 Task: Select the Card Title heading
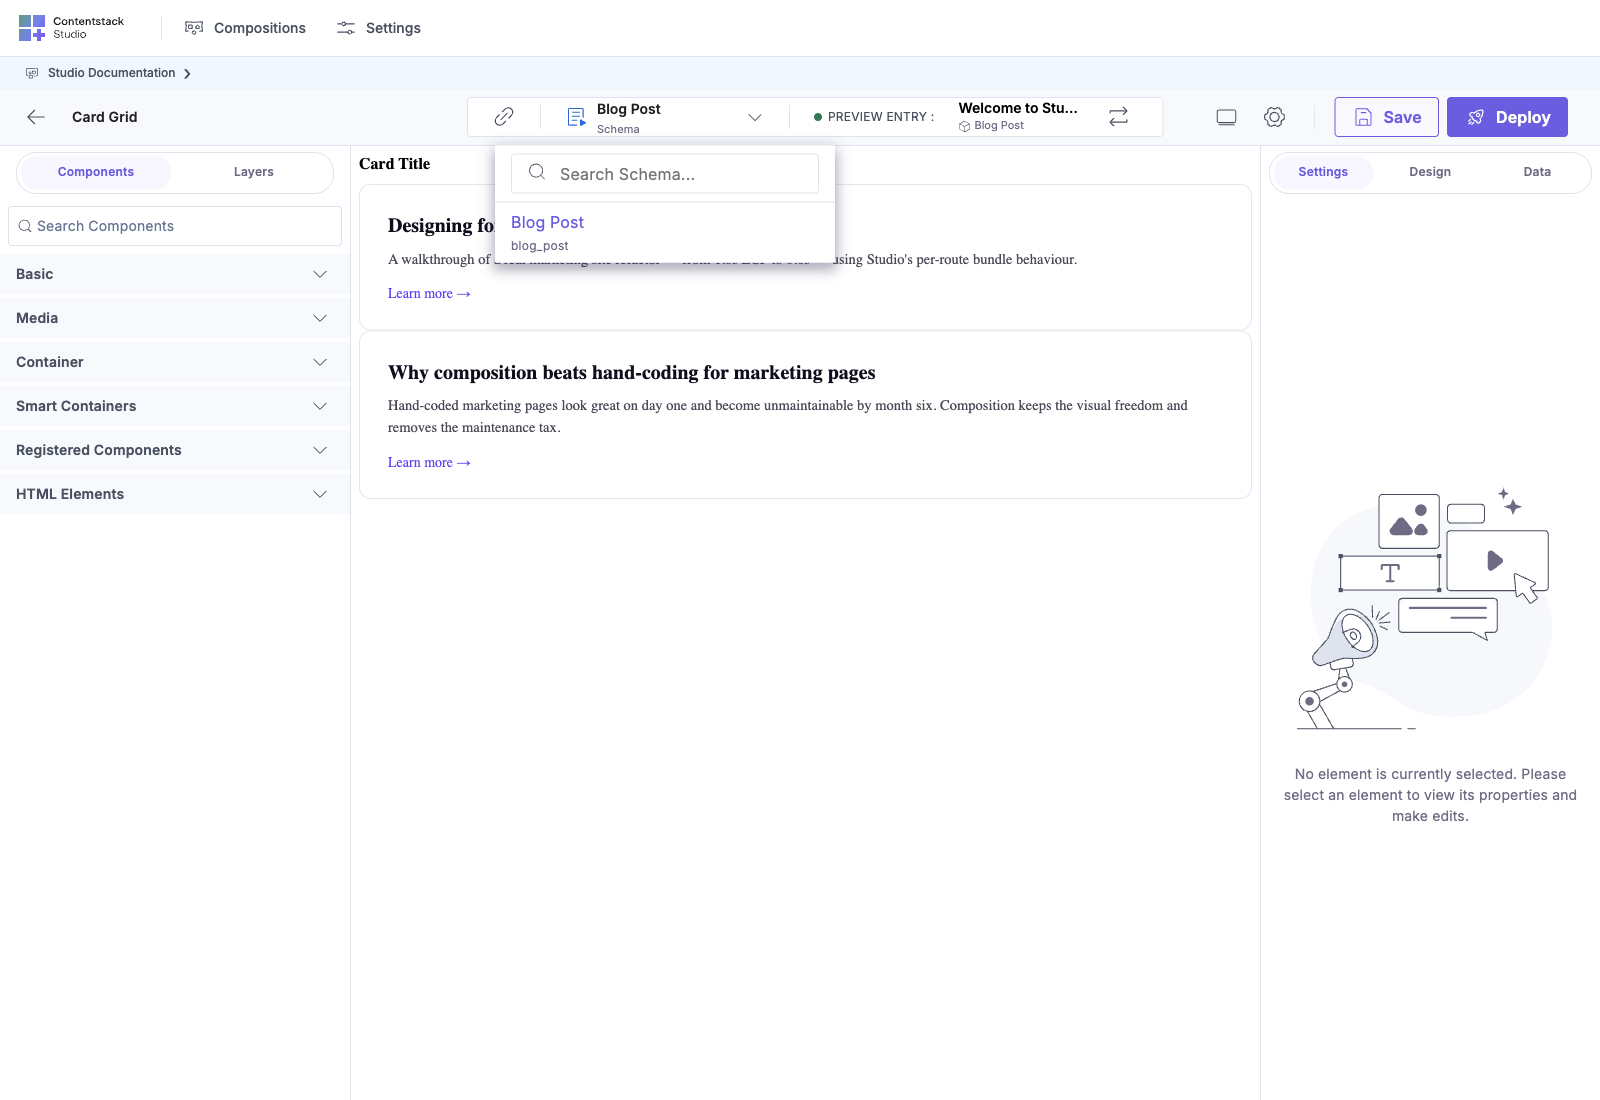tap(395, 164)
